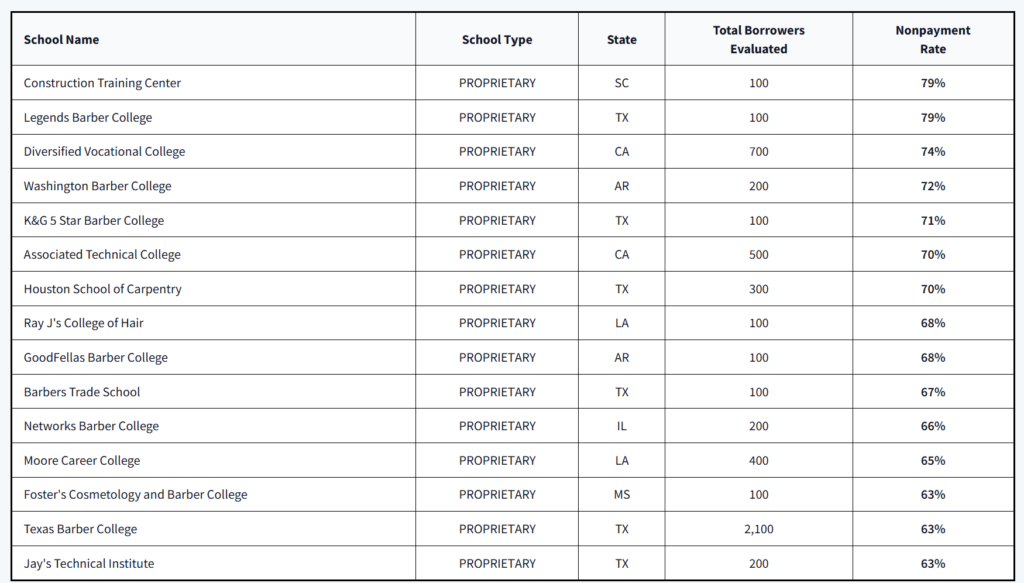This screenshot has height=583, width=1024.
Task: Click K&G 5 Star Barber College
Action: [x=94, y=221]
